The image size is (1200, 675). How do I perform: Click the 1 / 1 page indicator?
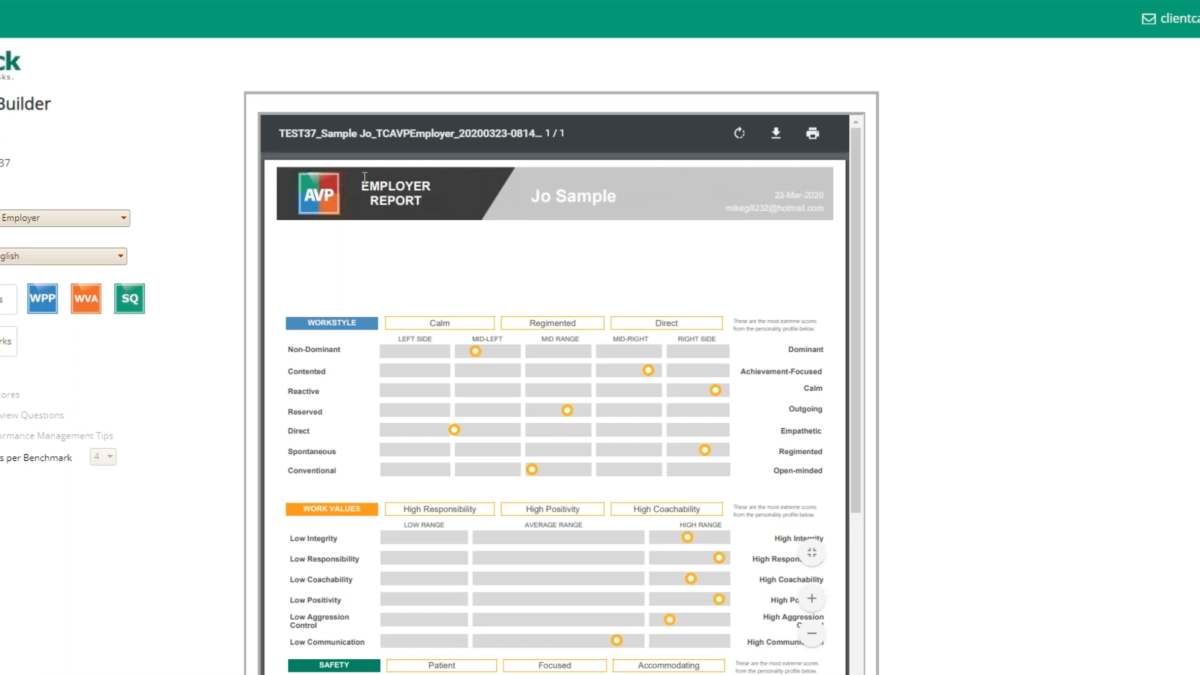pos(554,133)
